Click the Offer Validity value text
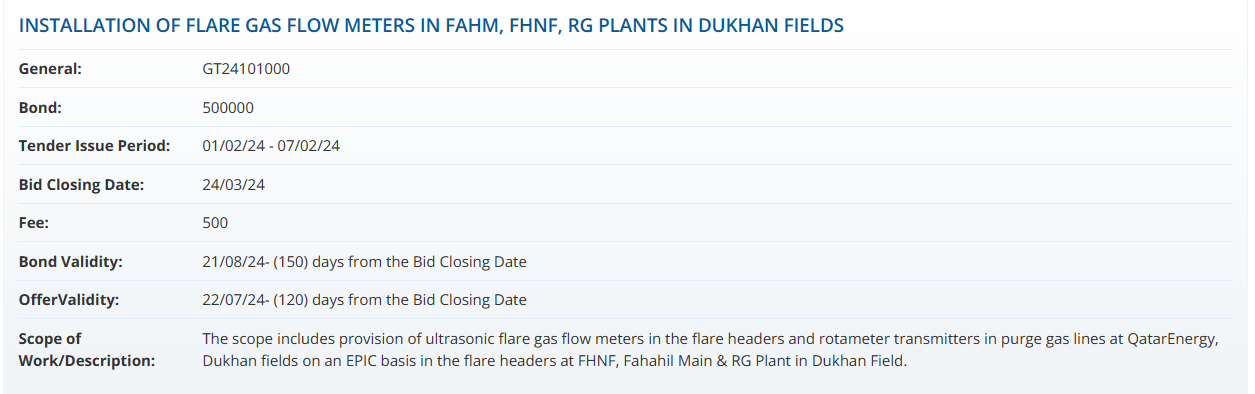 (364, 300)
